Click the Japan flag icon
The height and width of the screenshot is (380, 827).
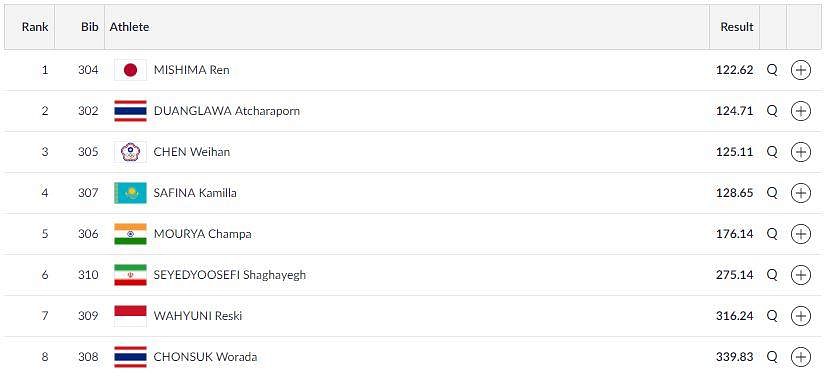[x=130, y=70]
